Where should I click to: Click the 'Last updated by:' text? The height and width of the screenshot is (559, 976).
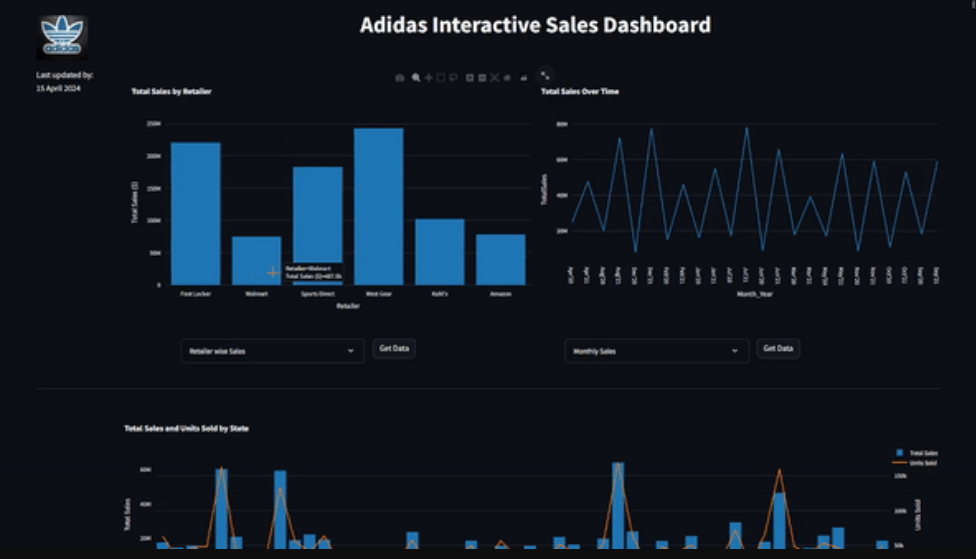(x=65, y=75)
